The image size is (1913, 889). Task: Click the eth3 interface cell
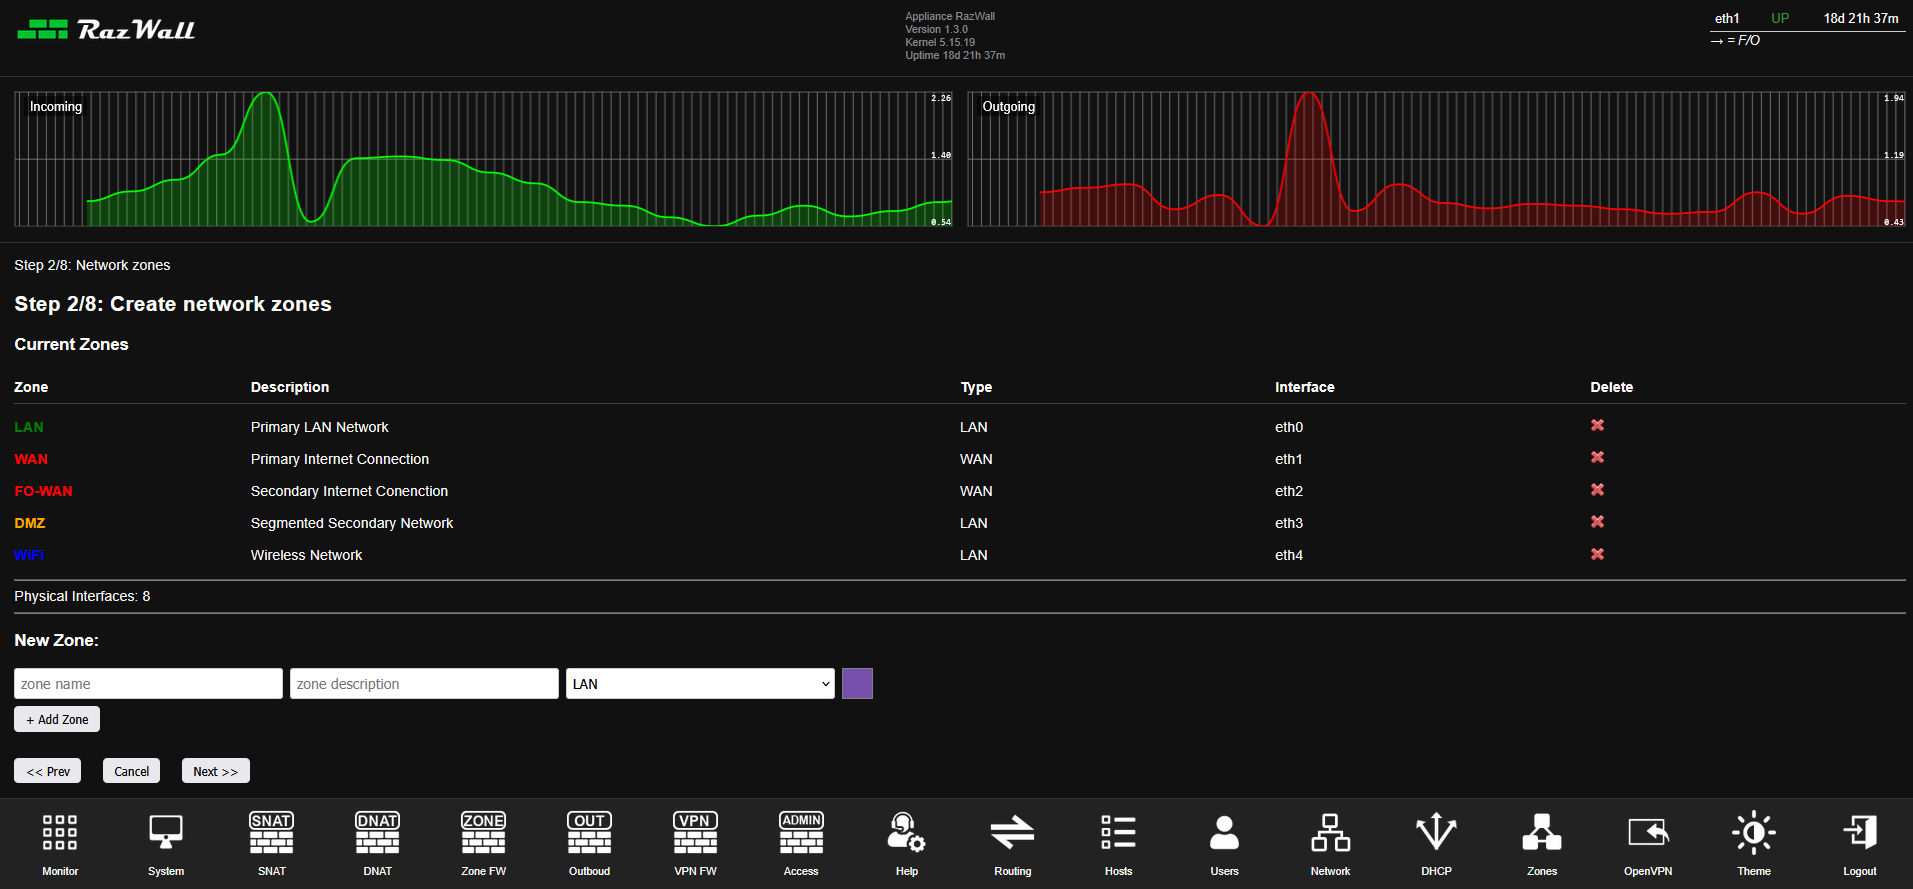[1289, 523]
